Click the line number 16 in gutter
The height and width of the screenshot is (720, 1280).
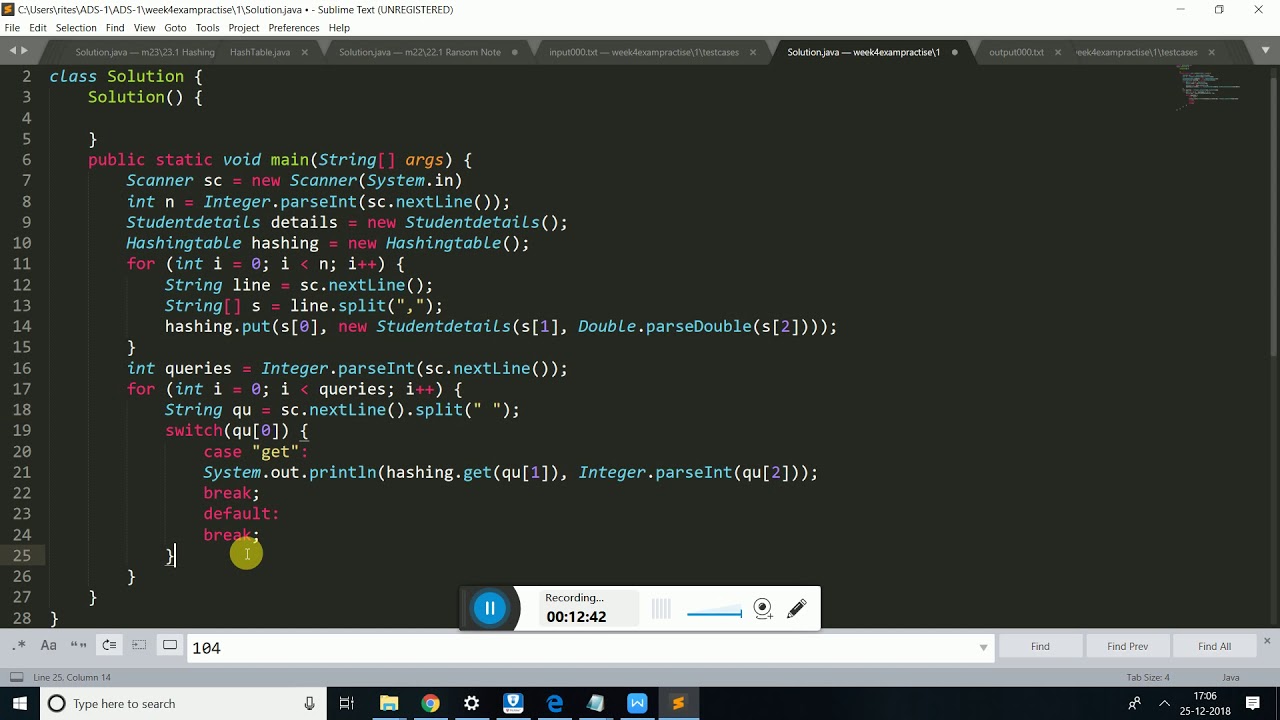(22, 368)
